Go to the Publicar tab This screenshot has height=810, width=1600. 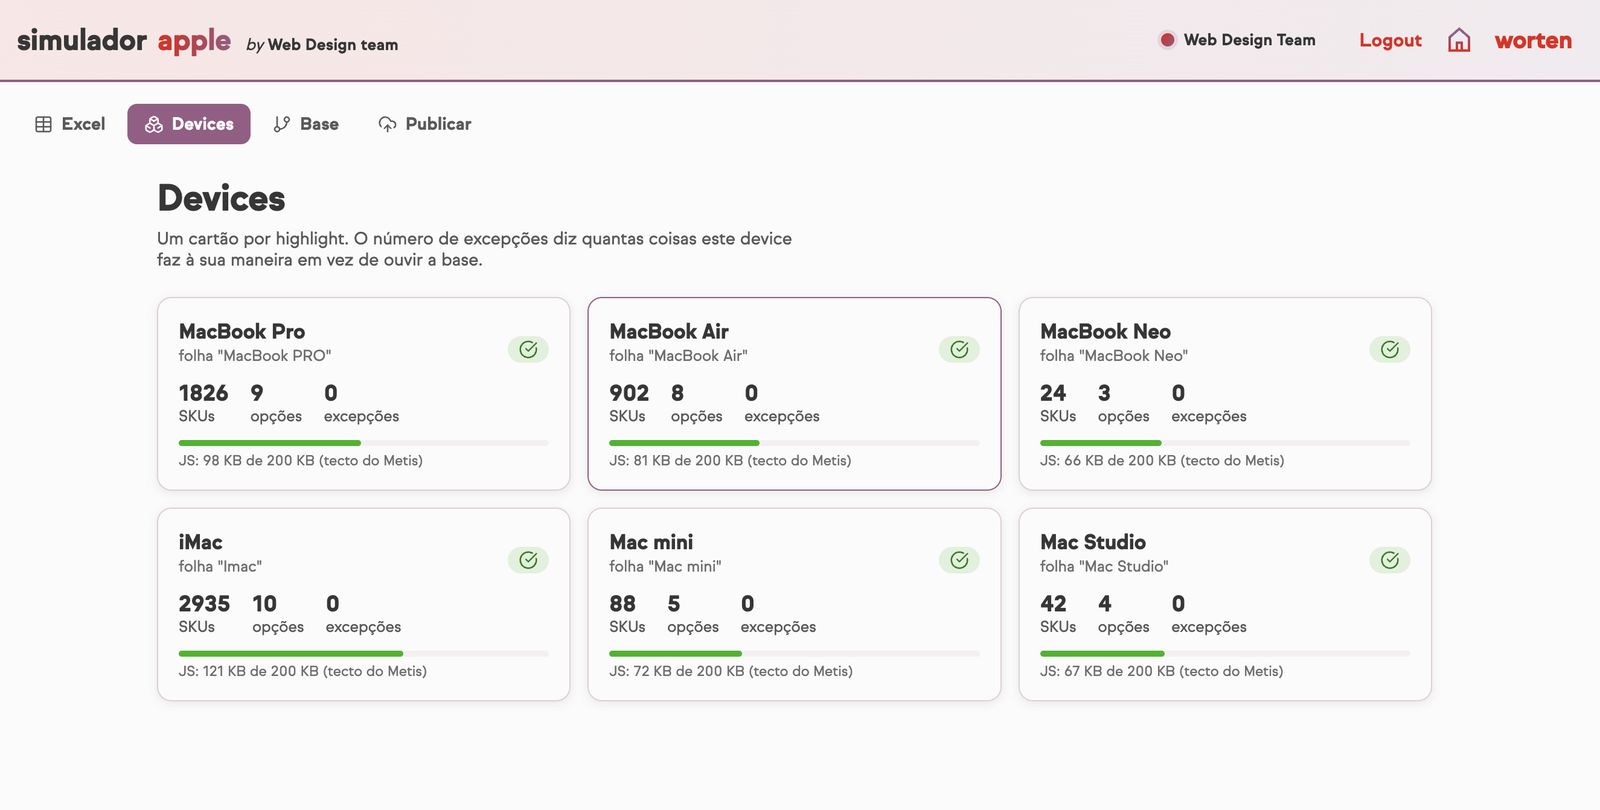[425, 124]
